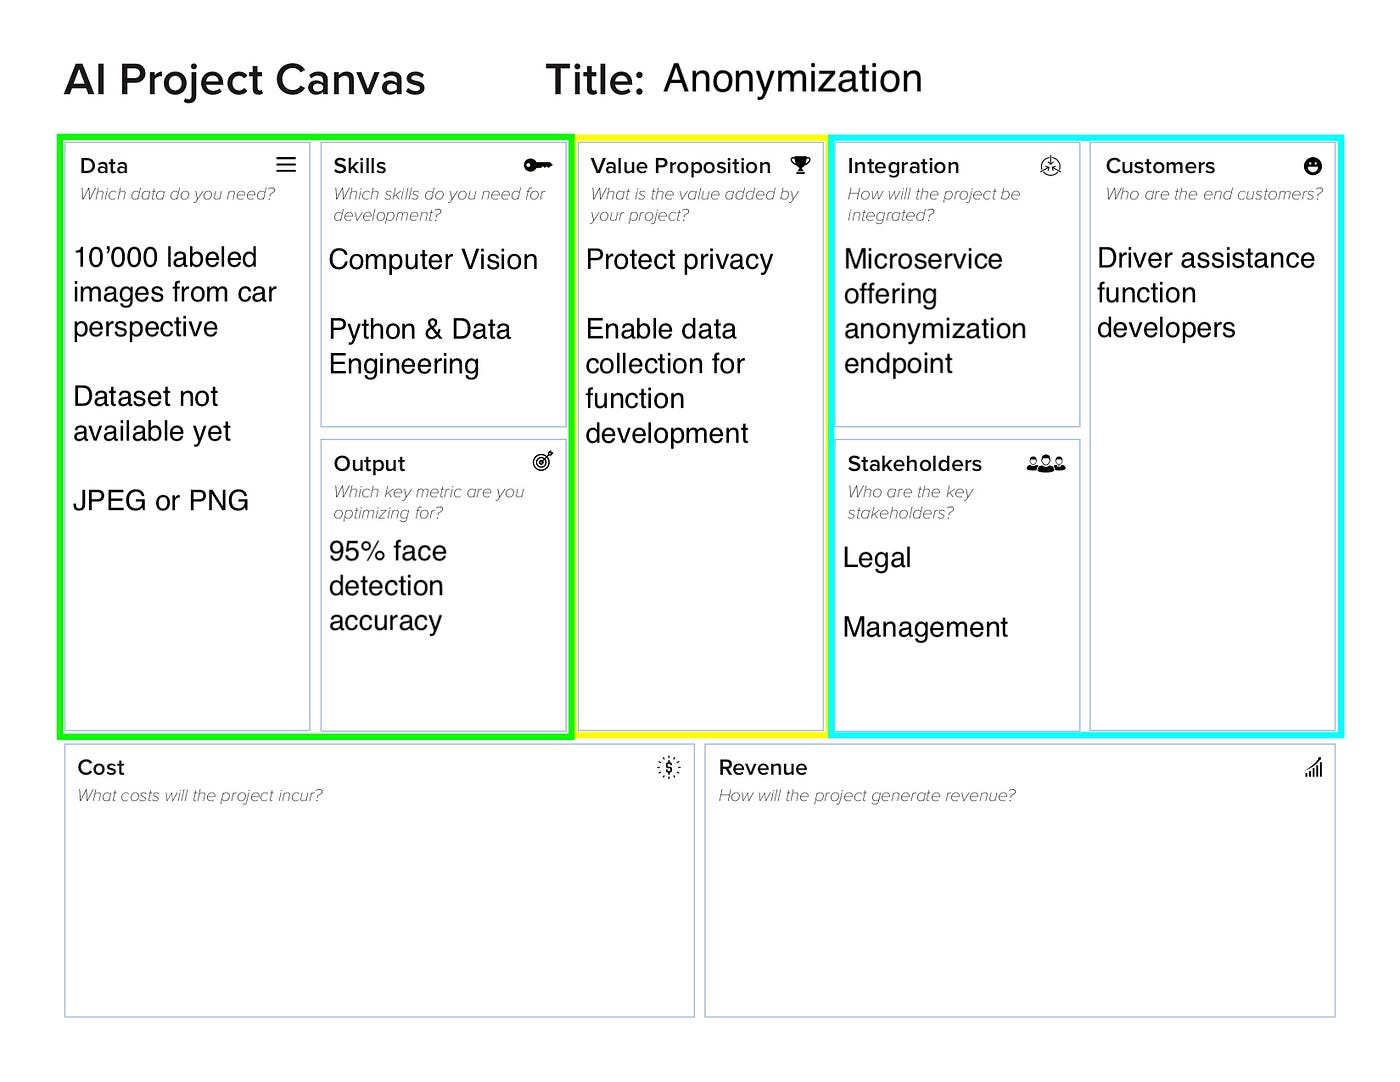Click the trophy icon in Value Proposition
The image size is (1400, 1082).
pyautogui.click(x=800, y=164)
